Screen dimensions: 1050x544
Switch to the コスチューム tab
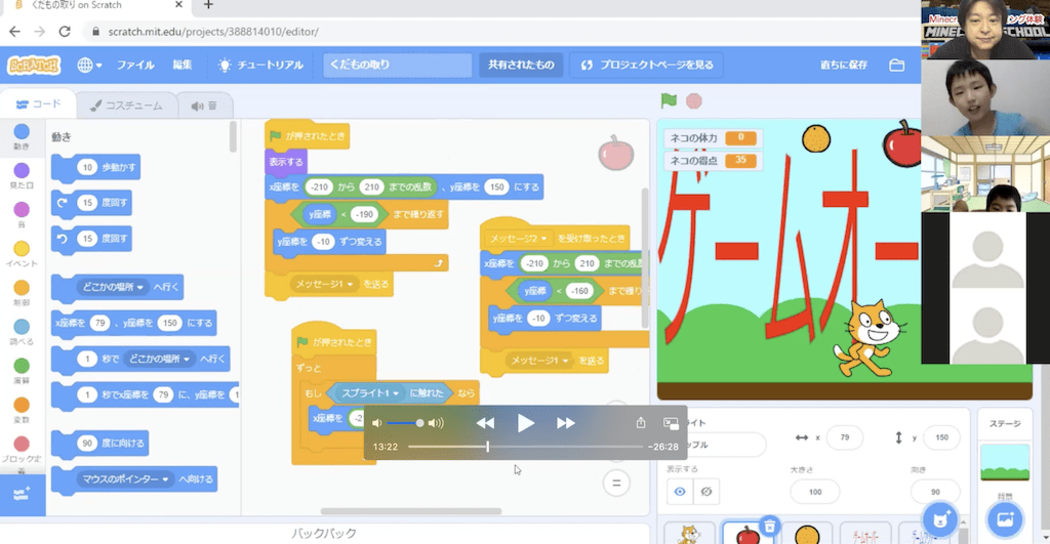128,105
